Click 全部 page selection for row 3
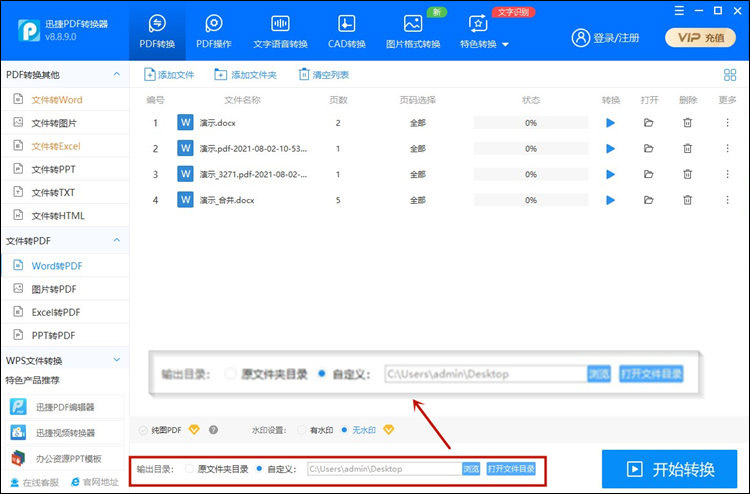Image resolution: width=750 pixels, height=494 pixels. coord(418,174)
